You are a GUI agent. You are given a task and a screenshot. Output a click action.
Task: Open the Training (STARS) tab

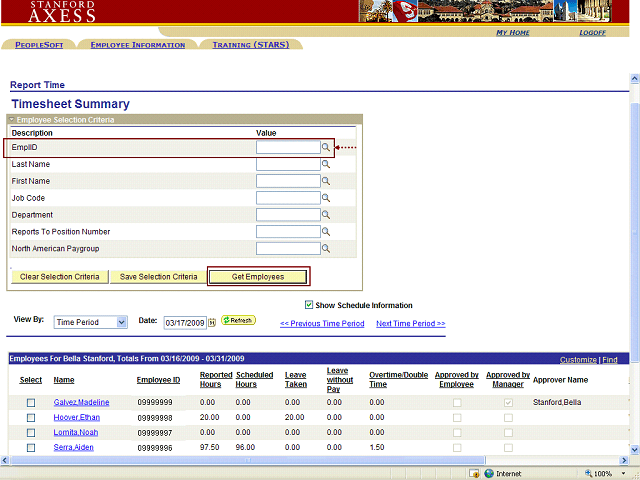(x=250, y=45)
